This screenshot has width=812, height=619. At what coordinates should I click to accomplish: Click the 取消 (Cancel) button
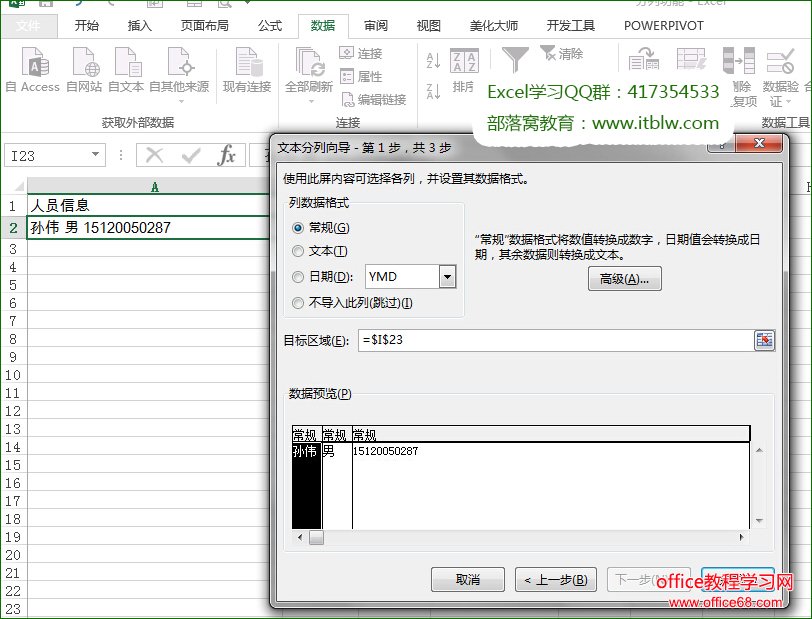point(466,581)
